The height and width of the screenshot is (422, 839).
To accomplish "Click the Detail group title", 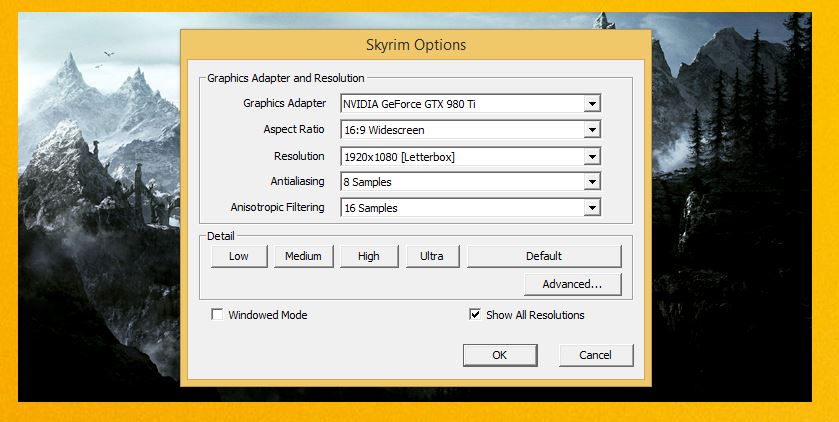I will click(x=220, y=236).
